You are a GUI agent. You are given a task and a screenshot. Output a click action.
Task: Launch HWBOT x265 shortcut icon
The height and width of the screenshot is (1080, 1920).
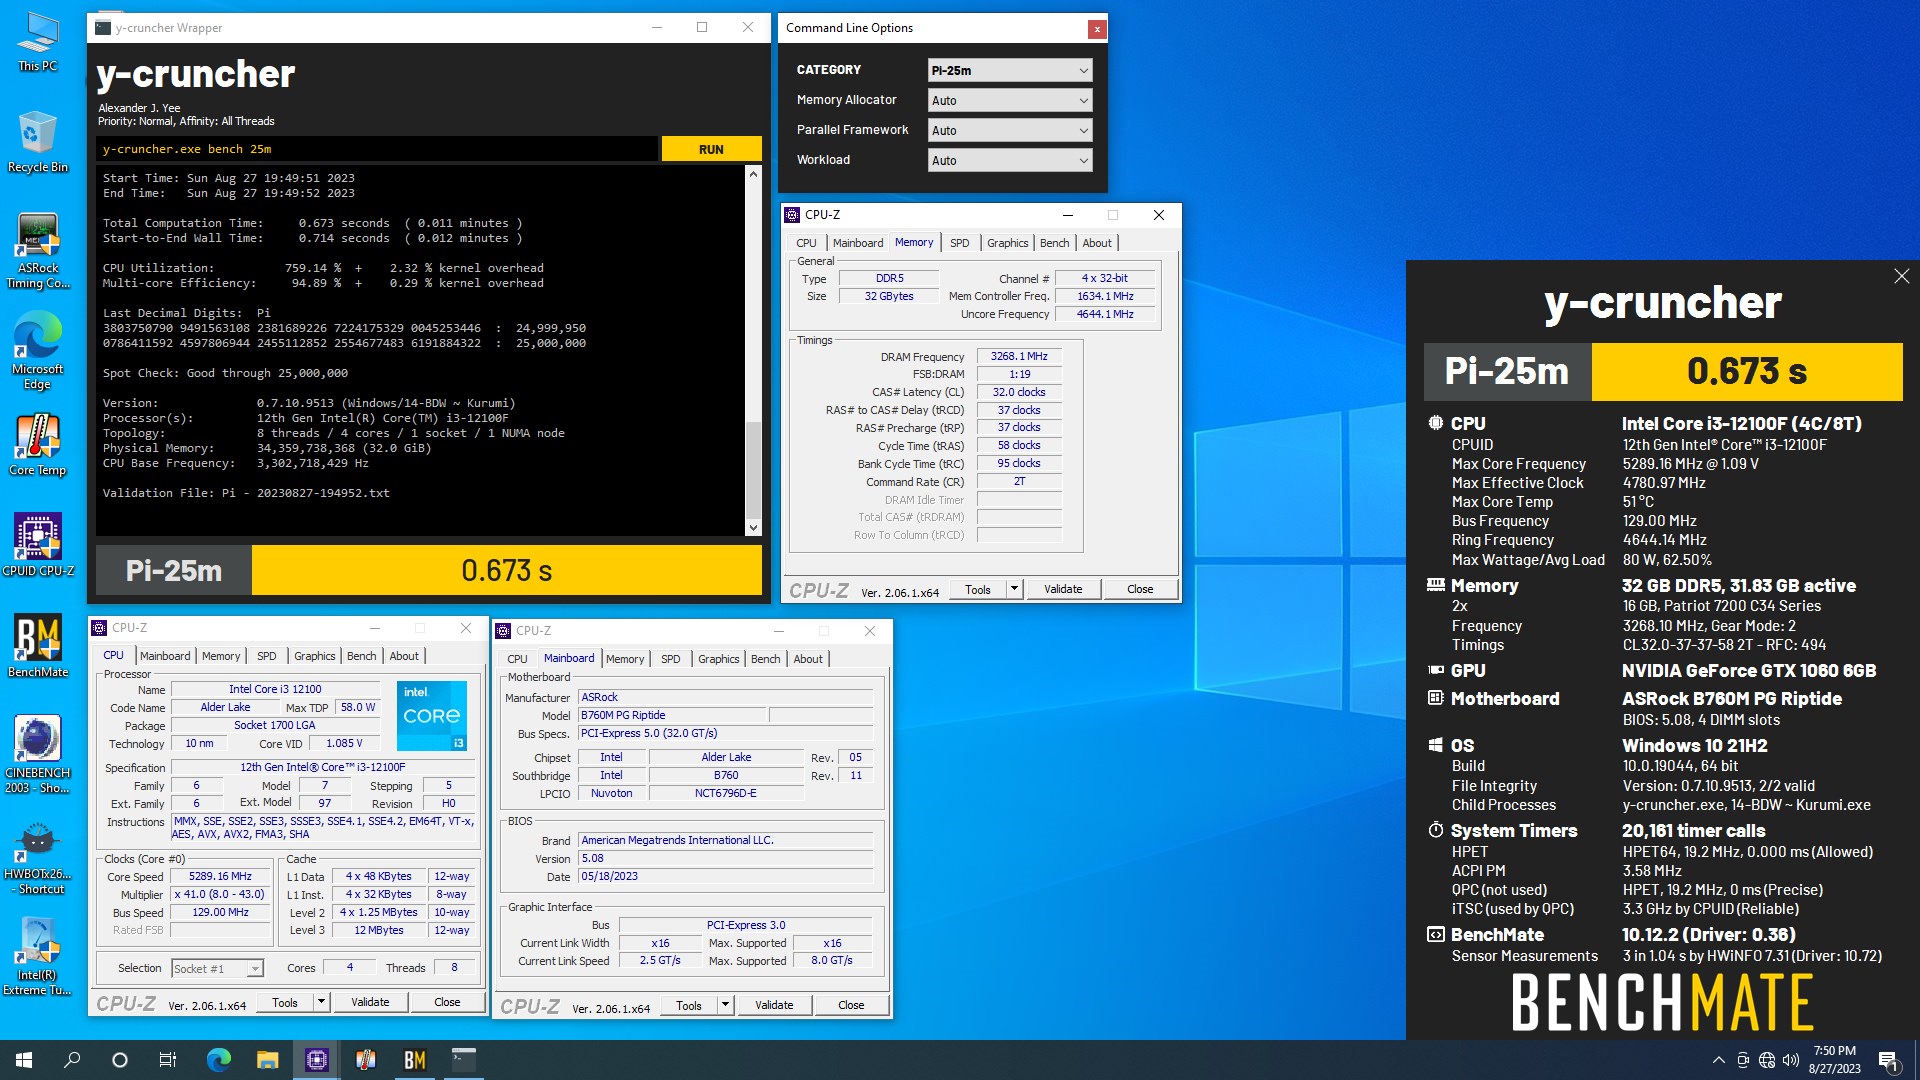pos(38,857)
